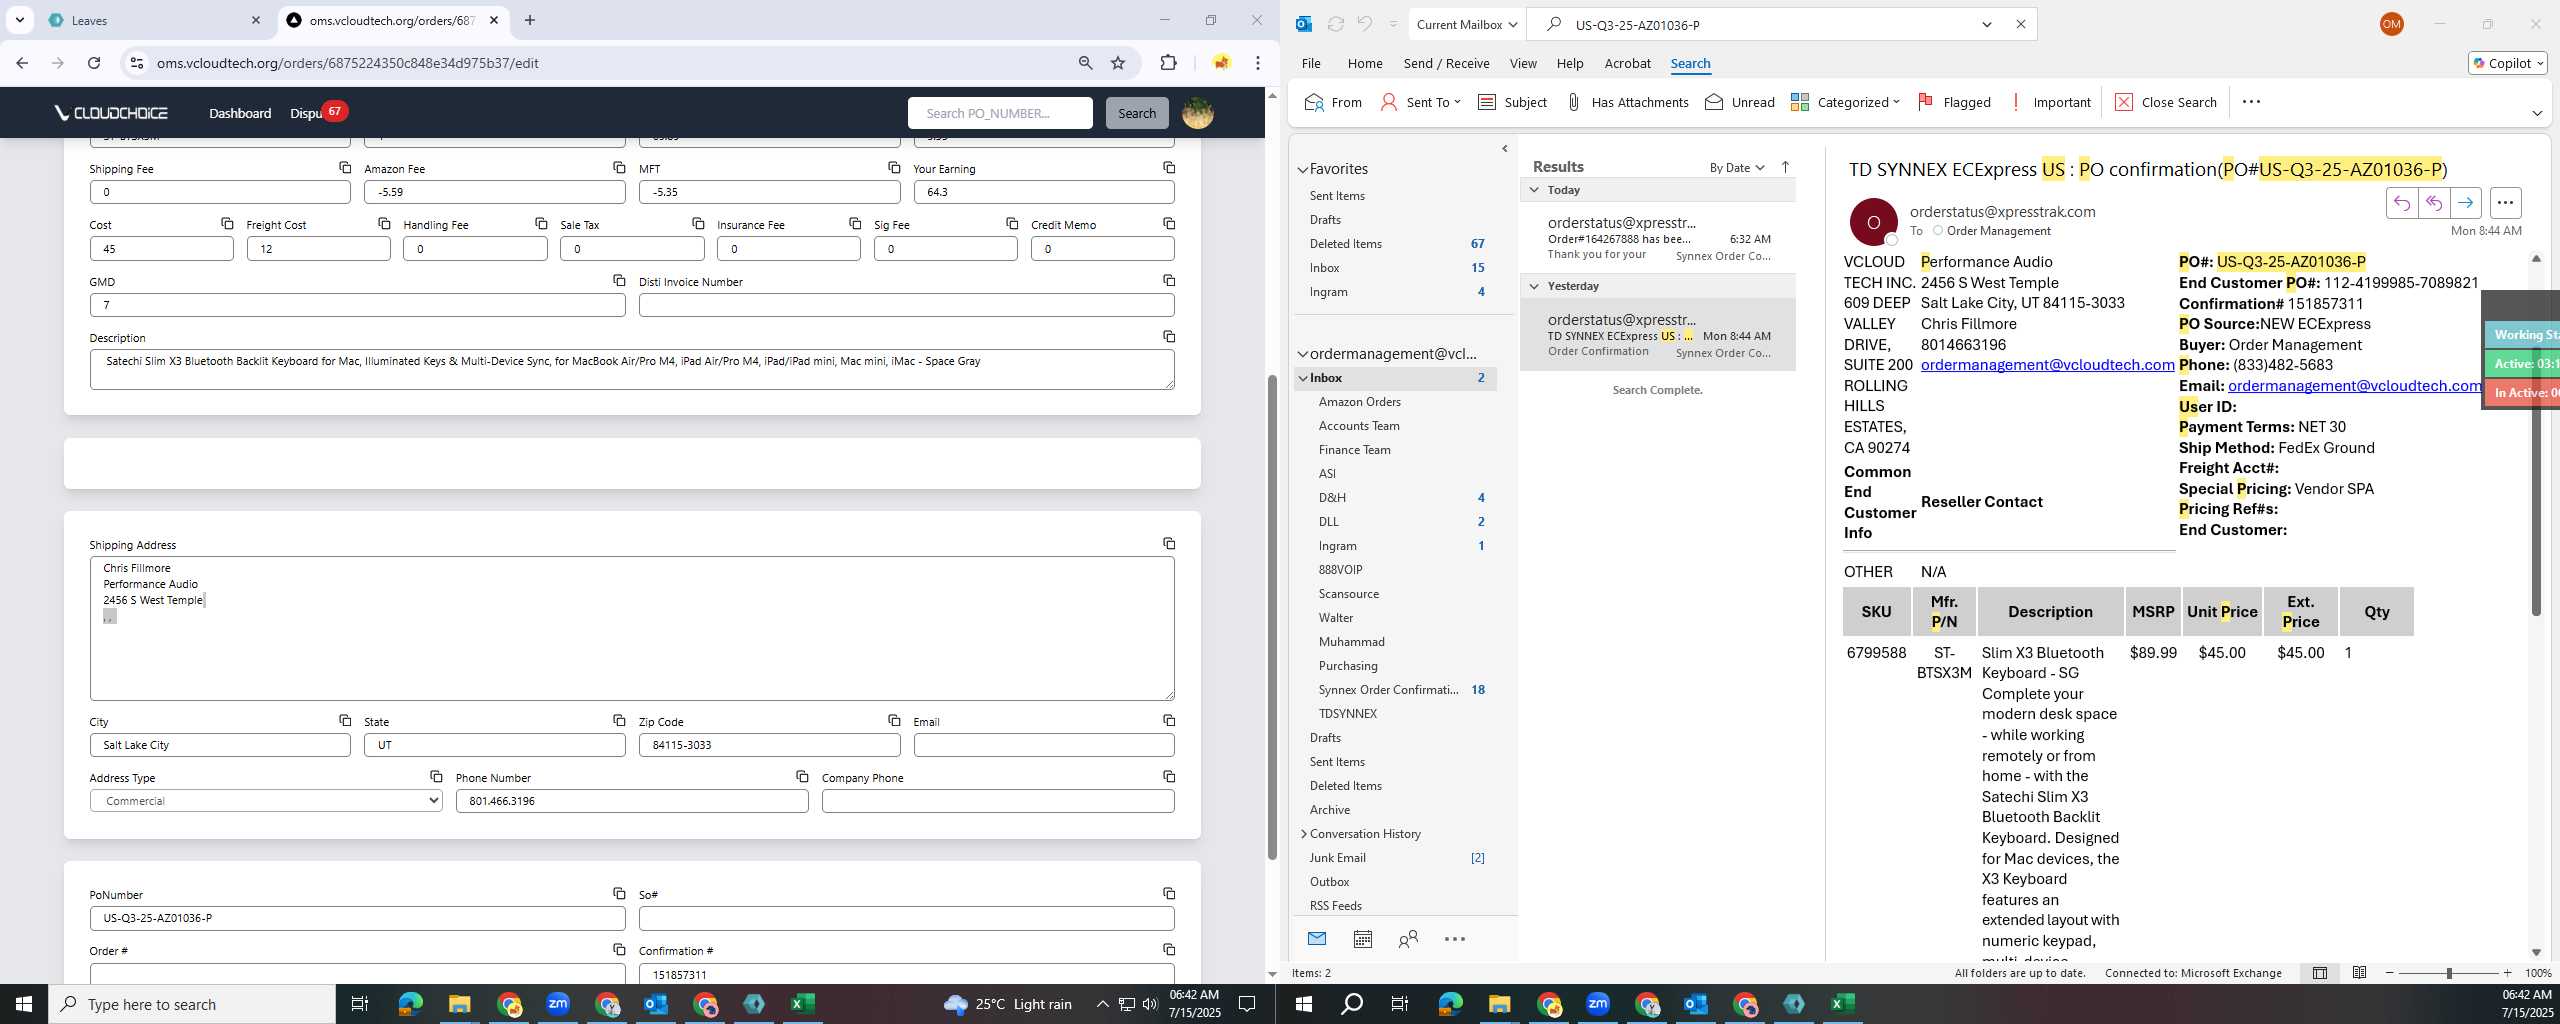Bookmark this page with the star icon
2560x1024 pixels.
pyautogui.click(x=1118, y=63)
